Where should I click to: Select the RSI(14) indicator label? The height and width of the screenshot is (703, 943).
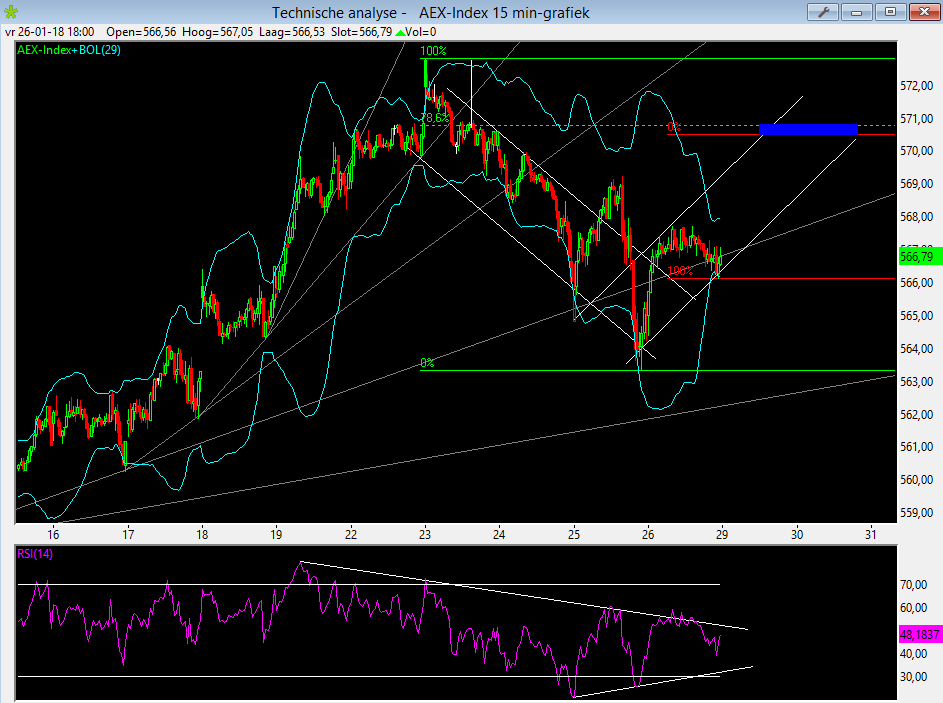[x=37, y=553]
